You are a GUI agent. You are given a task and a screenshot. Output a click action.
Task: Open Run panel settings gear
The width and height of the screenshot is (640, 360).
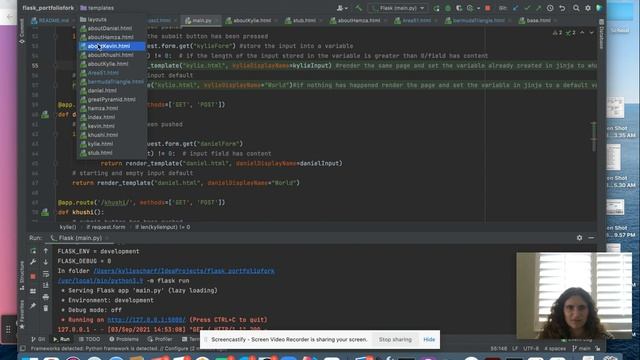click(x=579, y=238)
